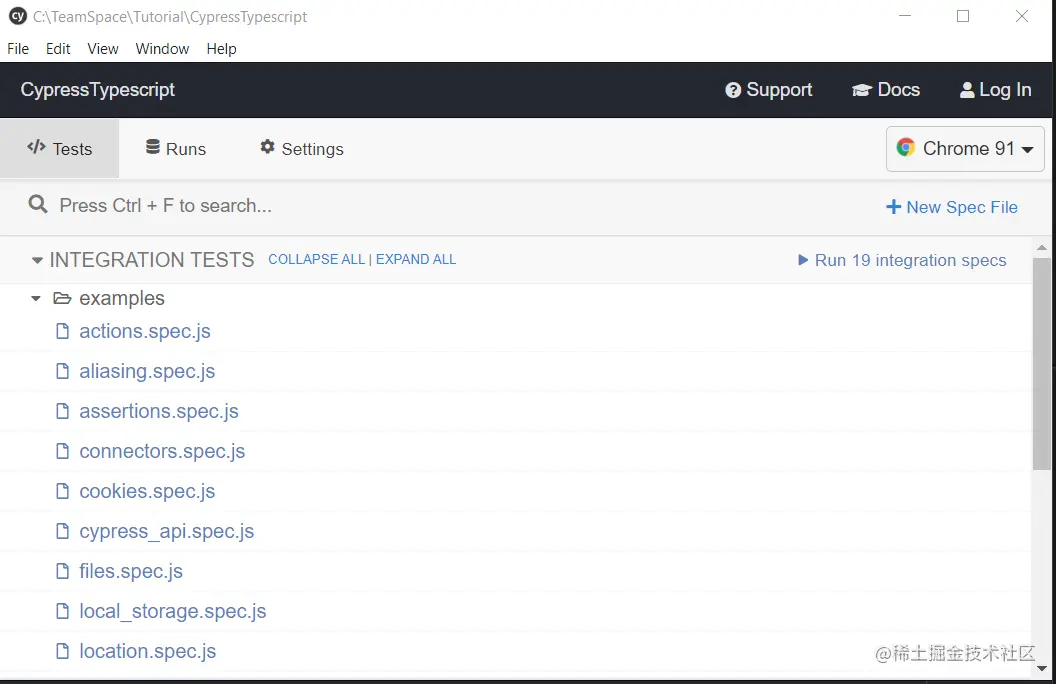This screenshot has width=1056, height=684.
Task: Open the Window menu
Action: (162, 49)
